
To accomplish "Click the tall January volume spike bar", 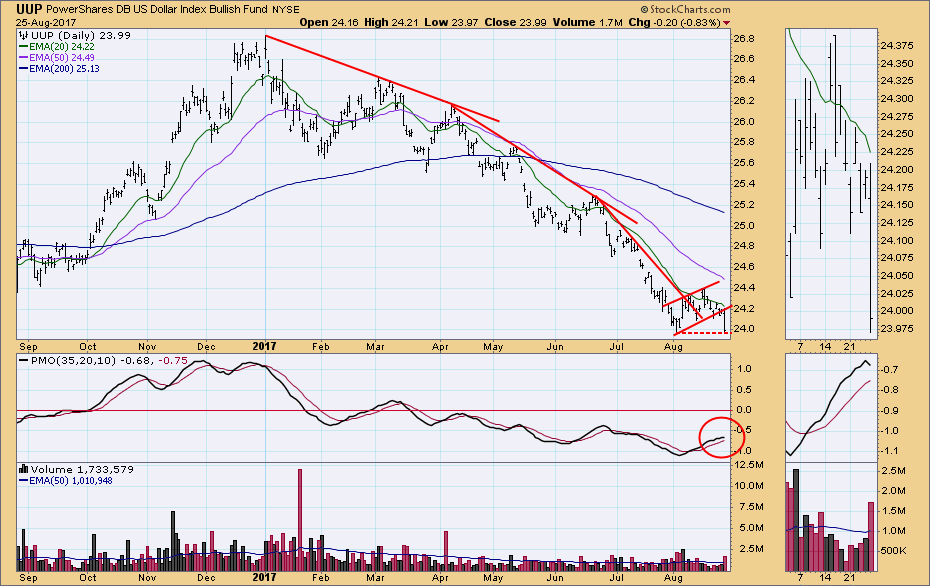I will coord(300,520).
